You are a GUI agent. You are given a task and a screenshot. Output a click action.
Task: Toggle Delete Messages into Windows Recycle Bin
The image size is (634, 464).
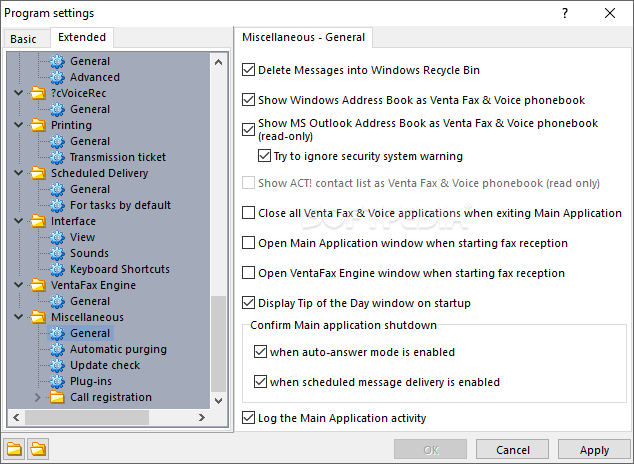[248, 70]
